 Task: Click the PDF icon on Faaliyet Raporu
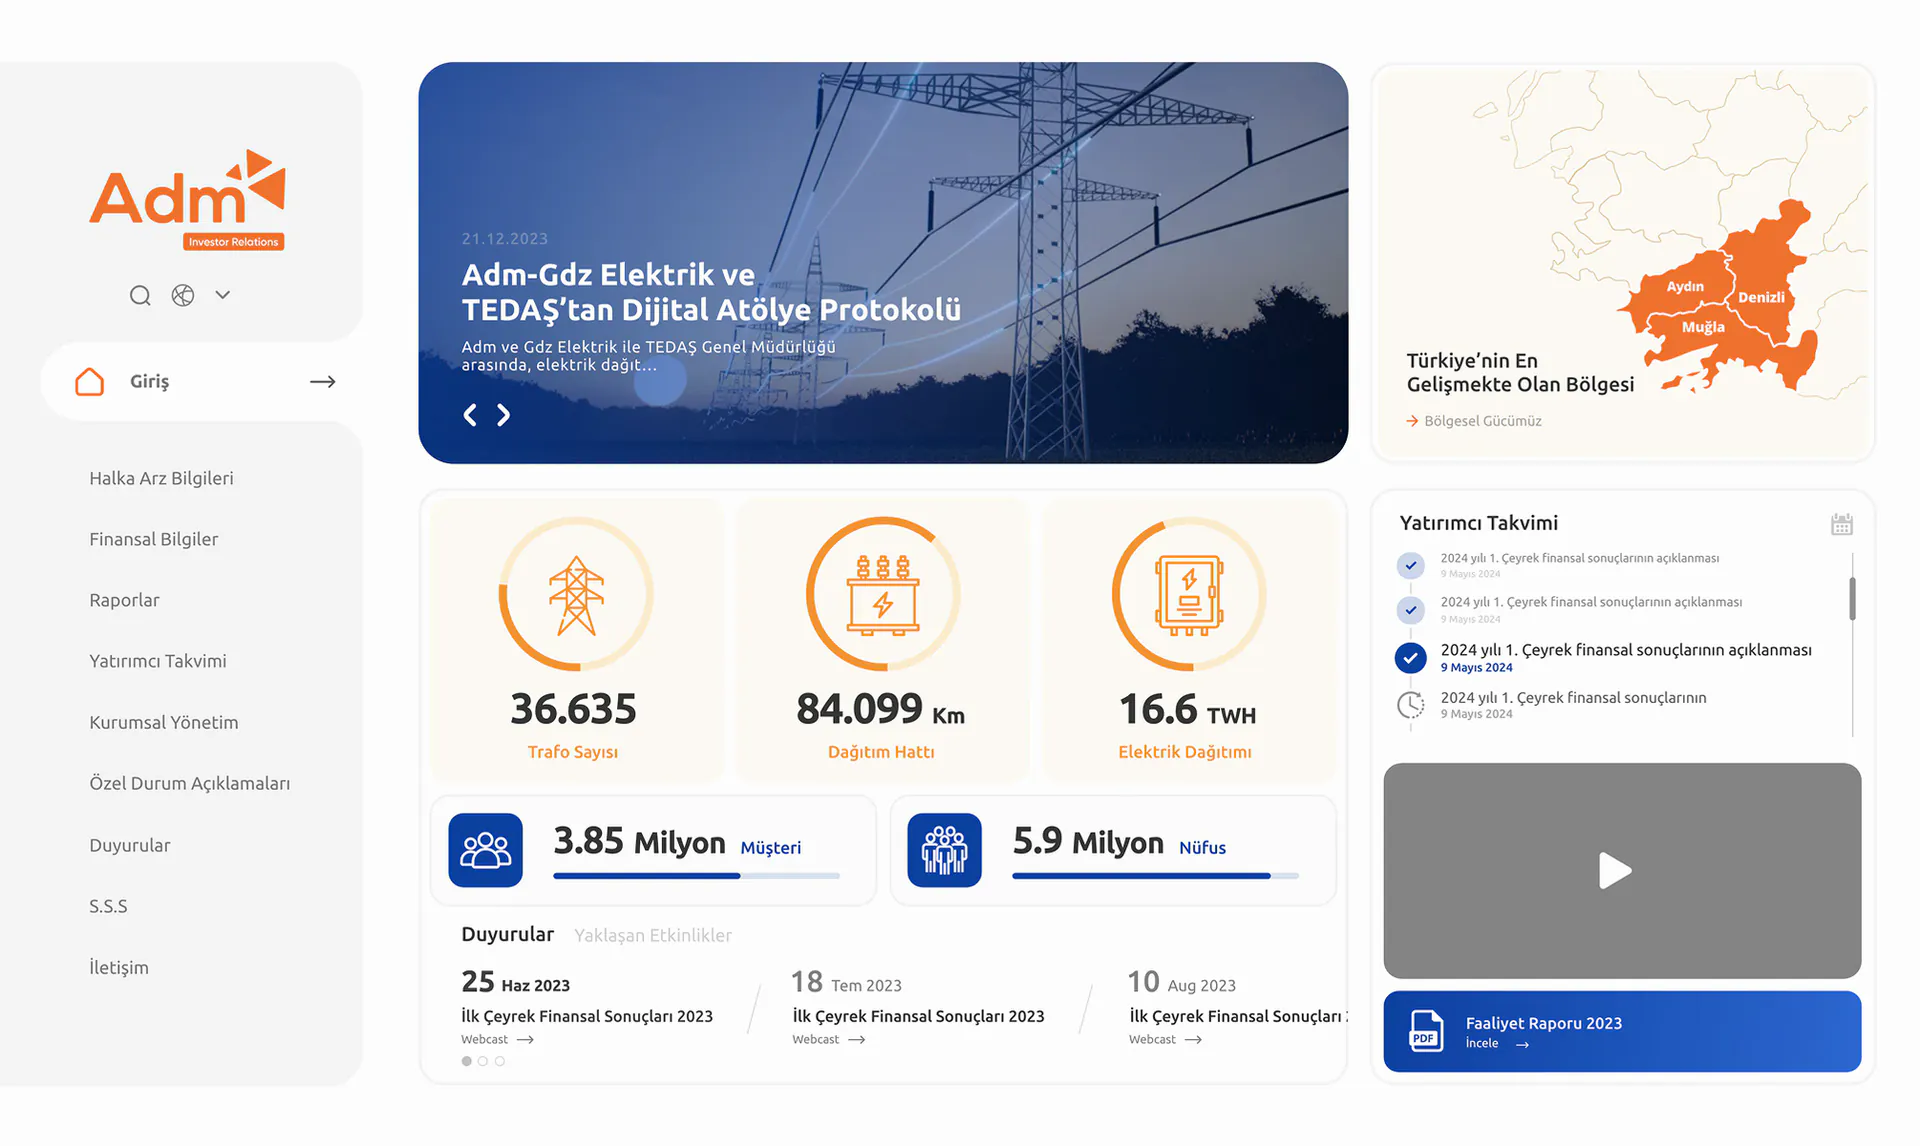1426,1031
